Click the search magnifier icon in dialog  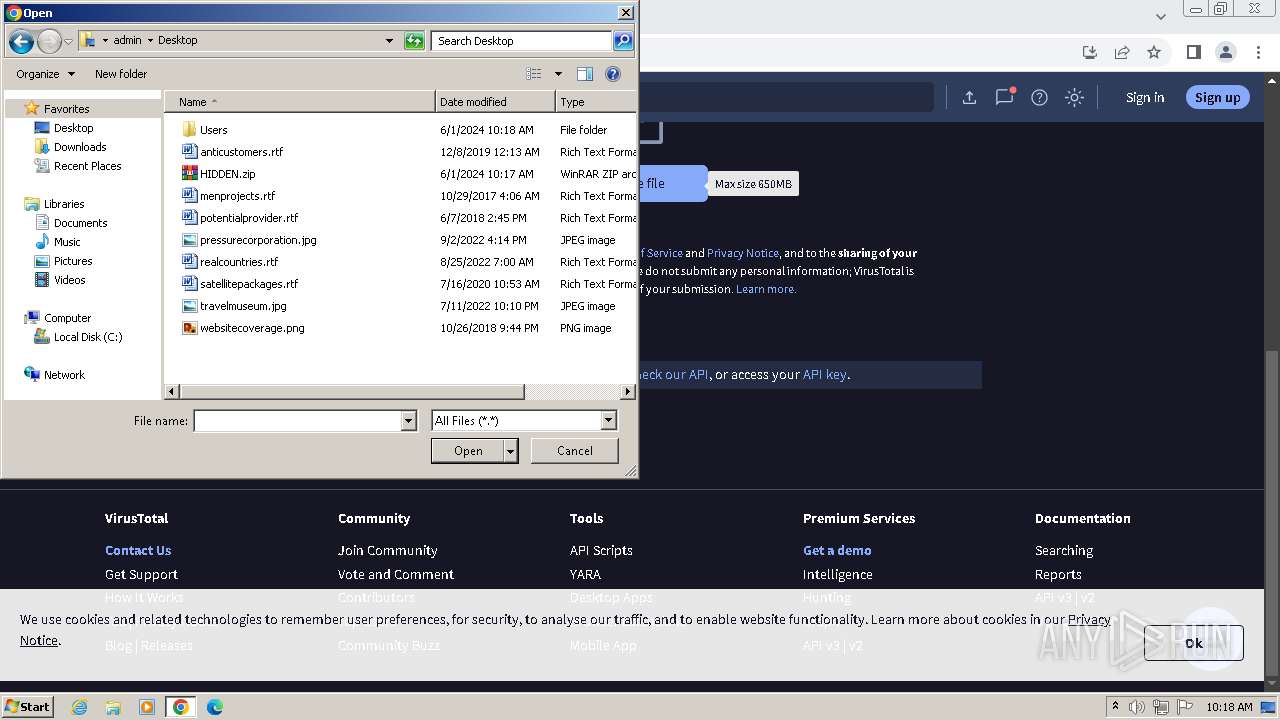coord(623,41)
